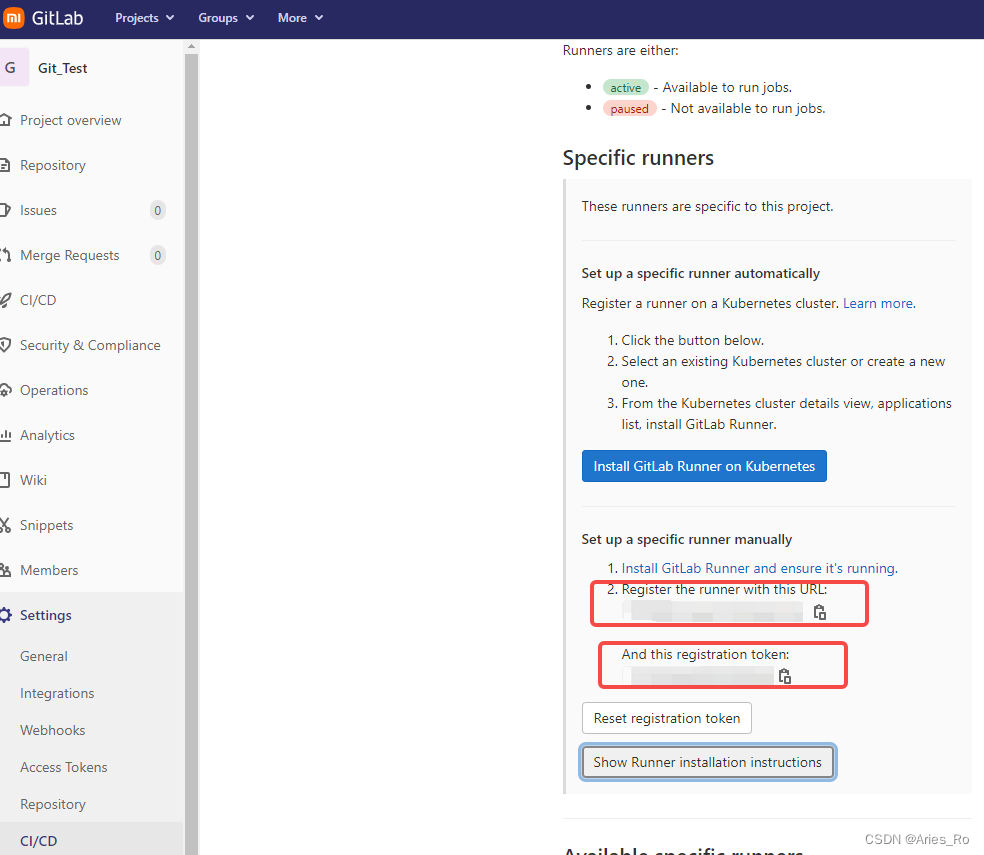Click 'These runners are specific to this project' text

pyautogui.click(x=707, y=207)
